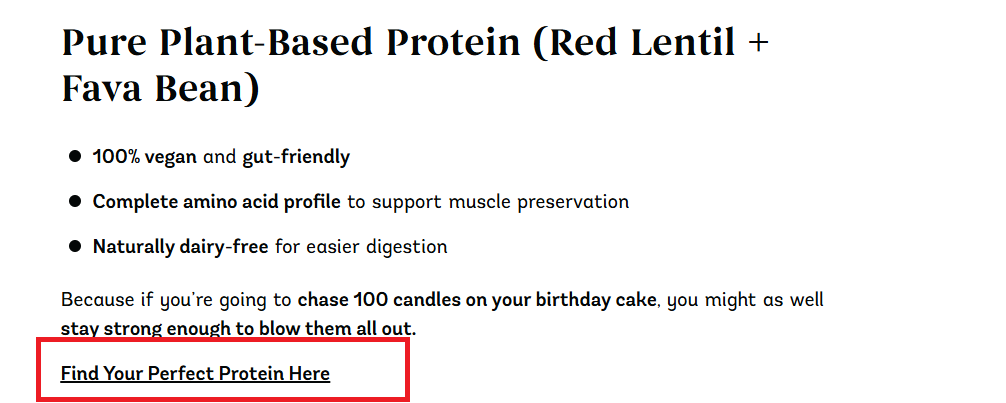Click the first bullet dot beside "100% vegan"
1006x403 pixels.
pos(74,157)
